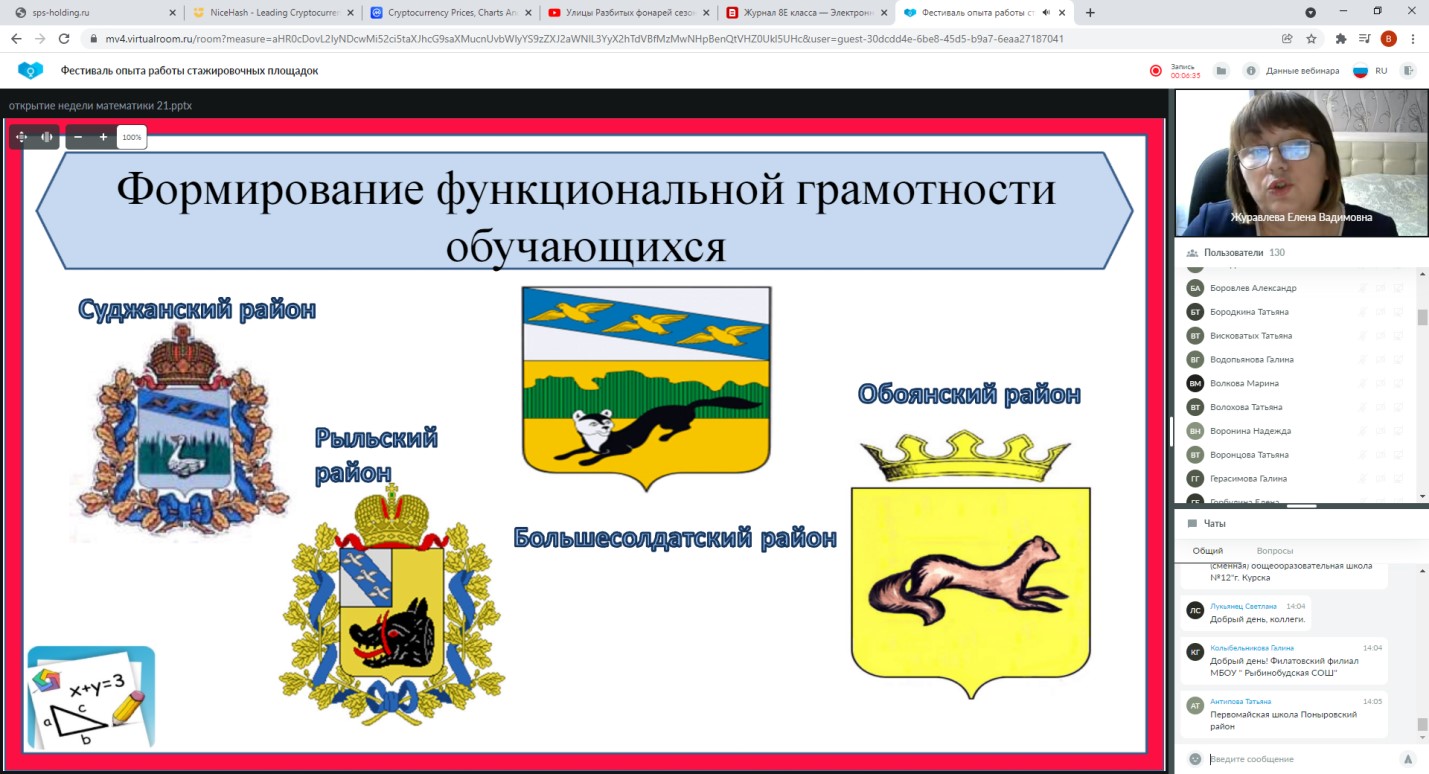Screen dimensions: 1429x774
Task: Click the Чаты panel header icon
Action: point(1192,523)
